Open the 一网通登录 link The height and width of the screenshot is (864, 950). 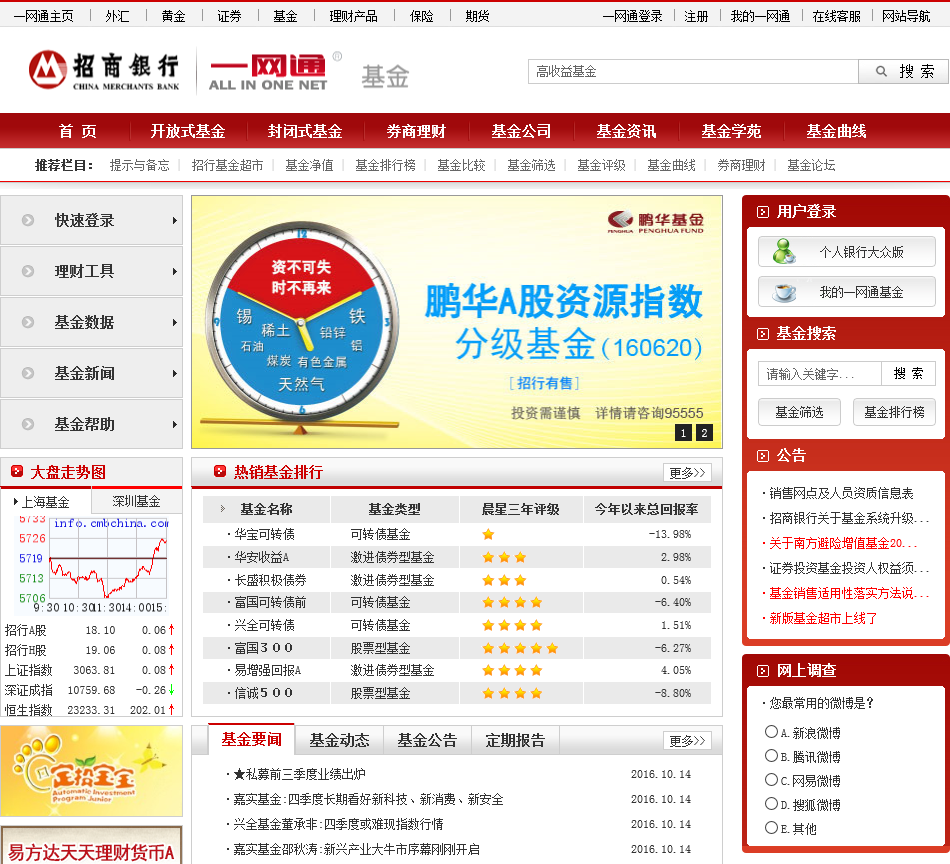click(x=633, y=16)
